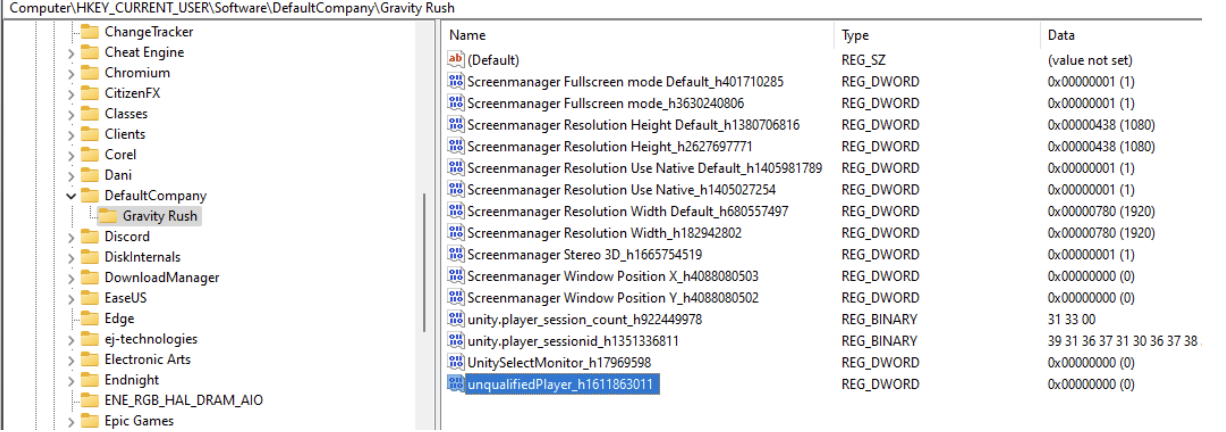Image resolution: width=1226 pixels, height=432 pixels.
Task: Click DWORD icon of Screenmanager Fullscreen mode Default
Action: pyautogui.click(x=456, y=82)
